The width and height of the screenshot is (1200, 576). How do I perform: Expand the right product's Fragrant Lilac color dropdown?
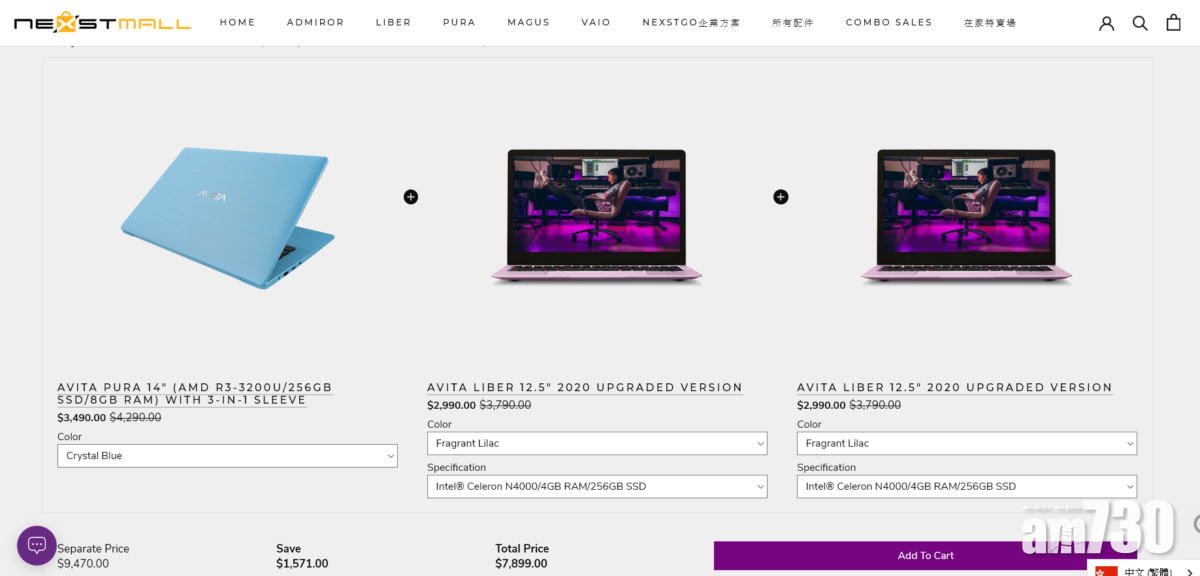[x=967, y=443]
